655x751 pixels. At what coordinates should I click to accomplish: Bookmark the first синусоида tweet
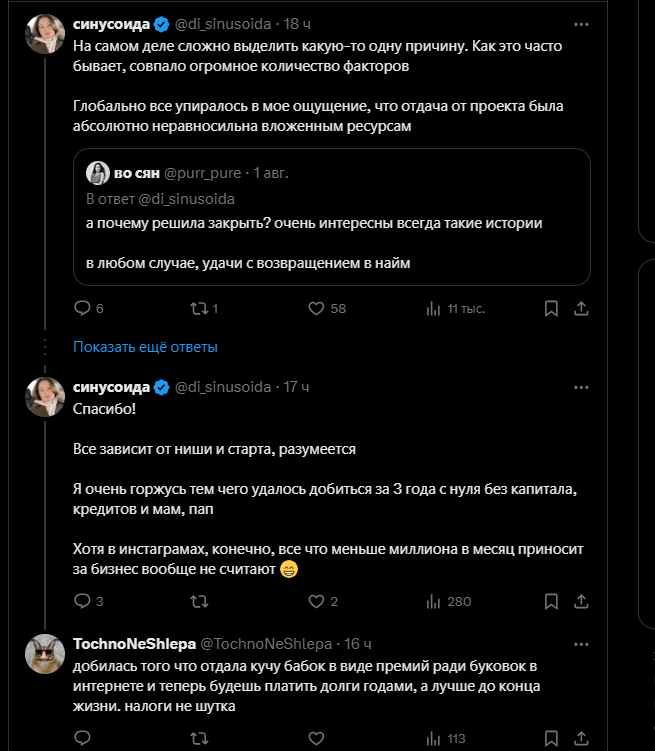coord(551,308)
